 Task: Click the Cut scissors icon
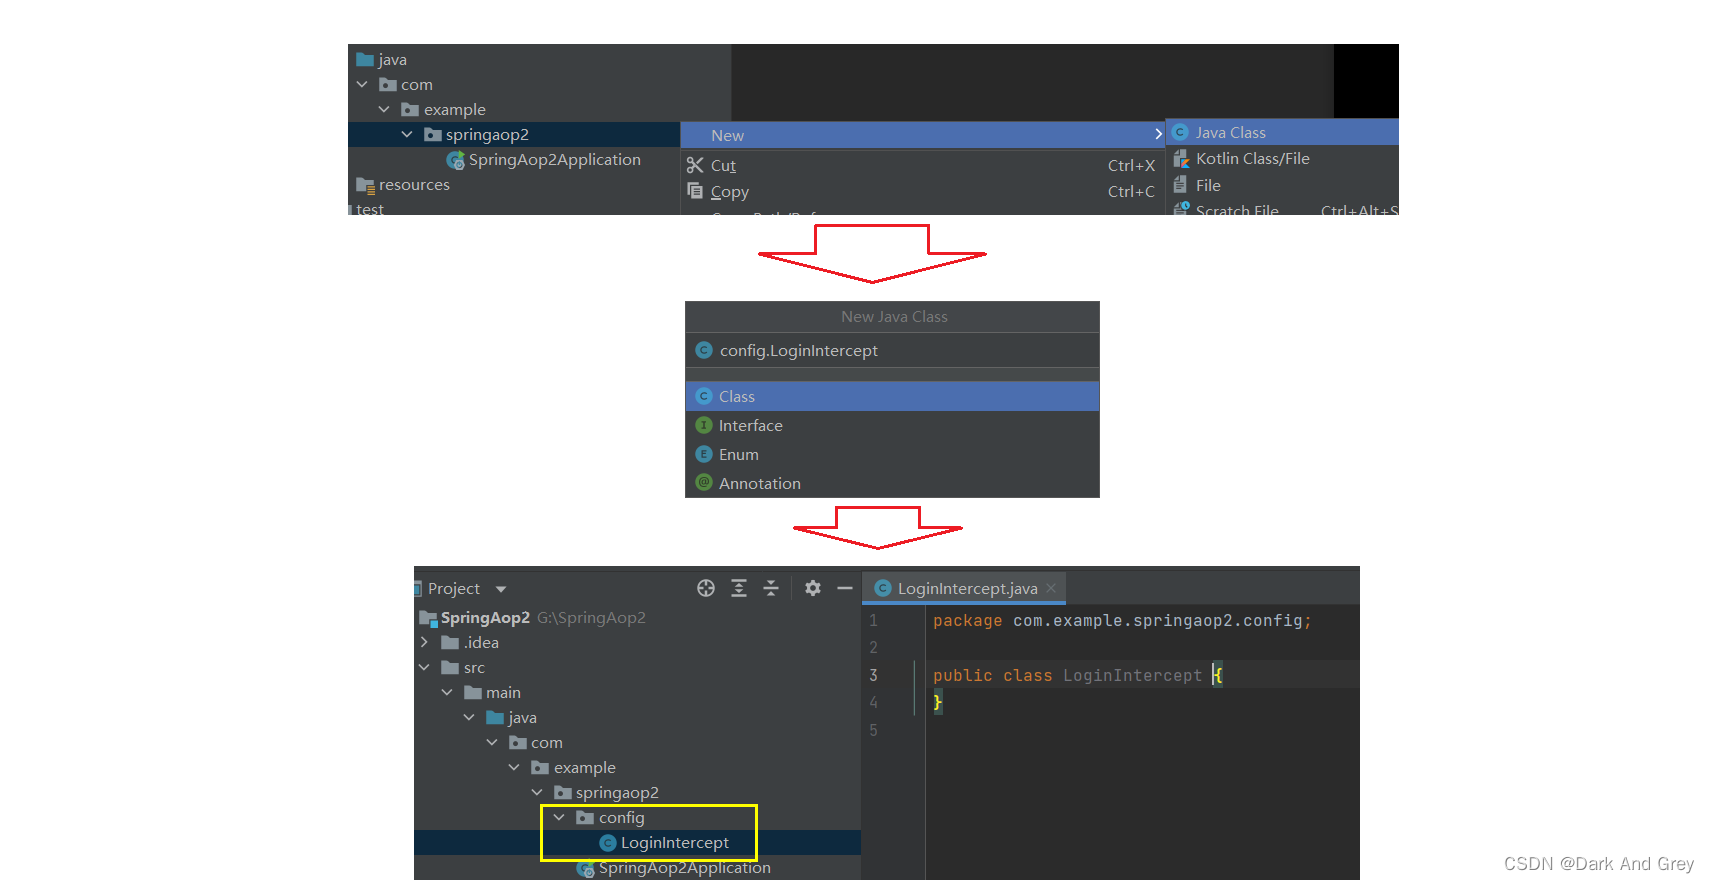[695, 165]
